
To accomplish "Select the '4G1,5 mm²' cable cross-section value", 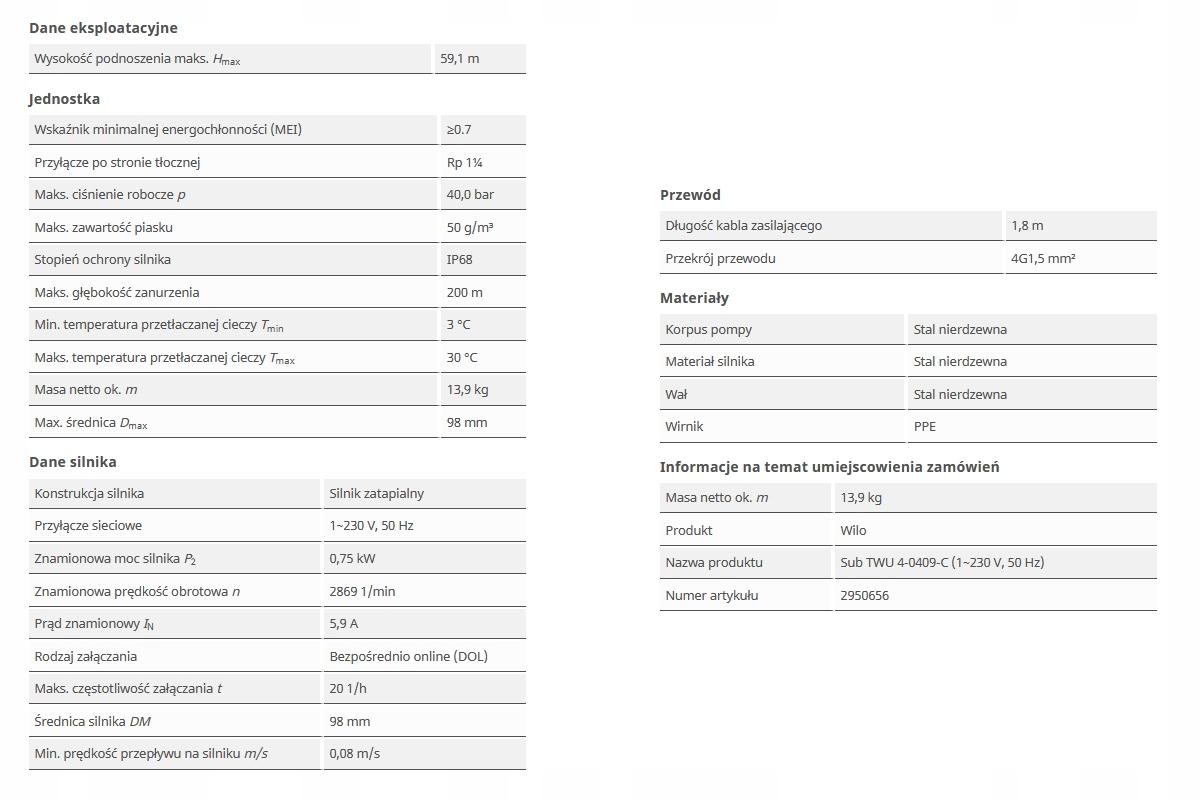I will pos(1043,259).
